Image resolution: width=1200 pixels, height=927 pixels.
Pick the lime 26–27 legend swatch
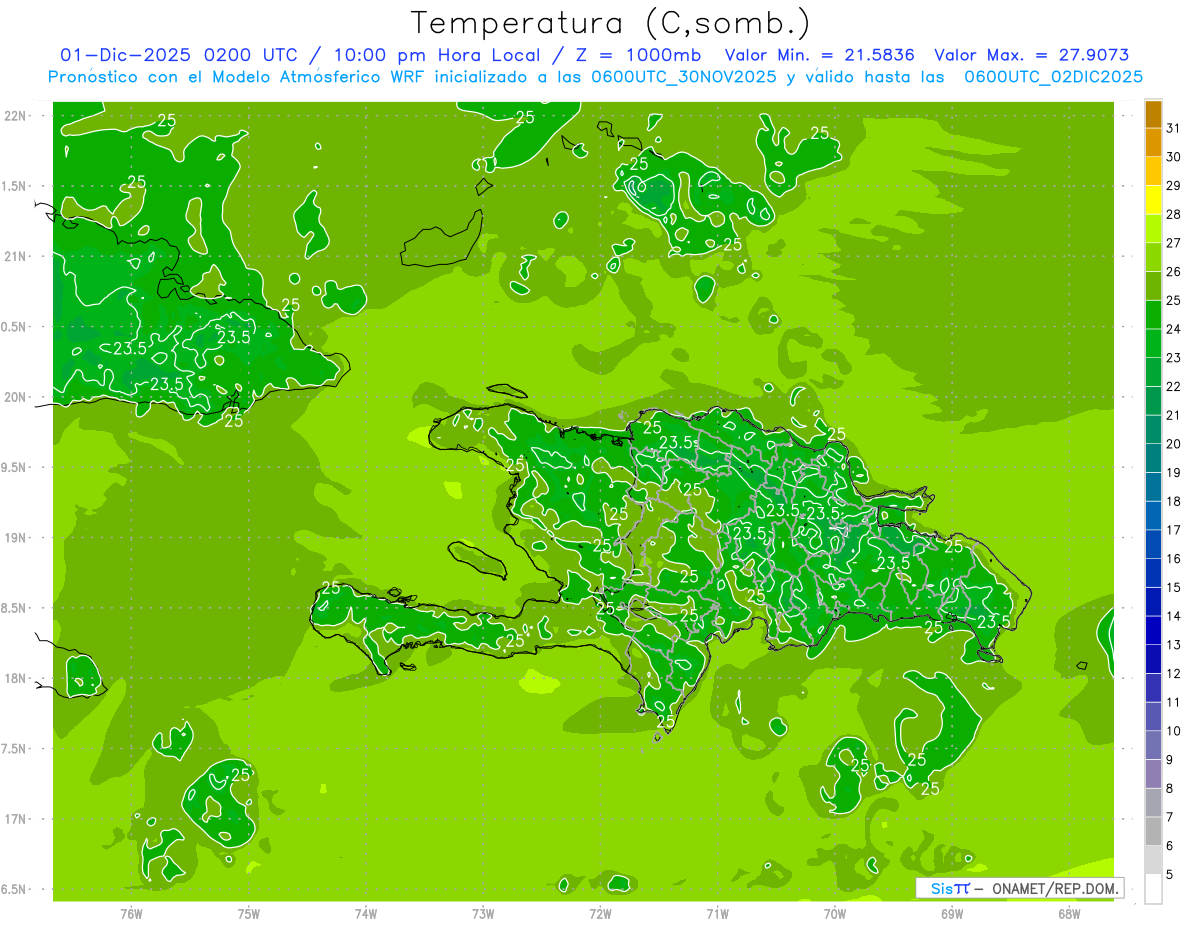point(1153,257)
